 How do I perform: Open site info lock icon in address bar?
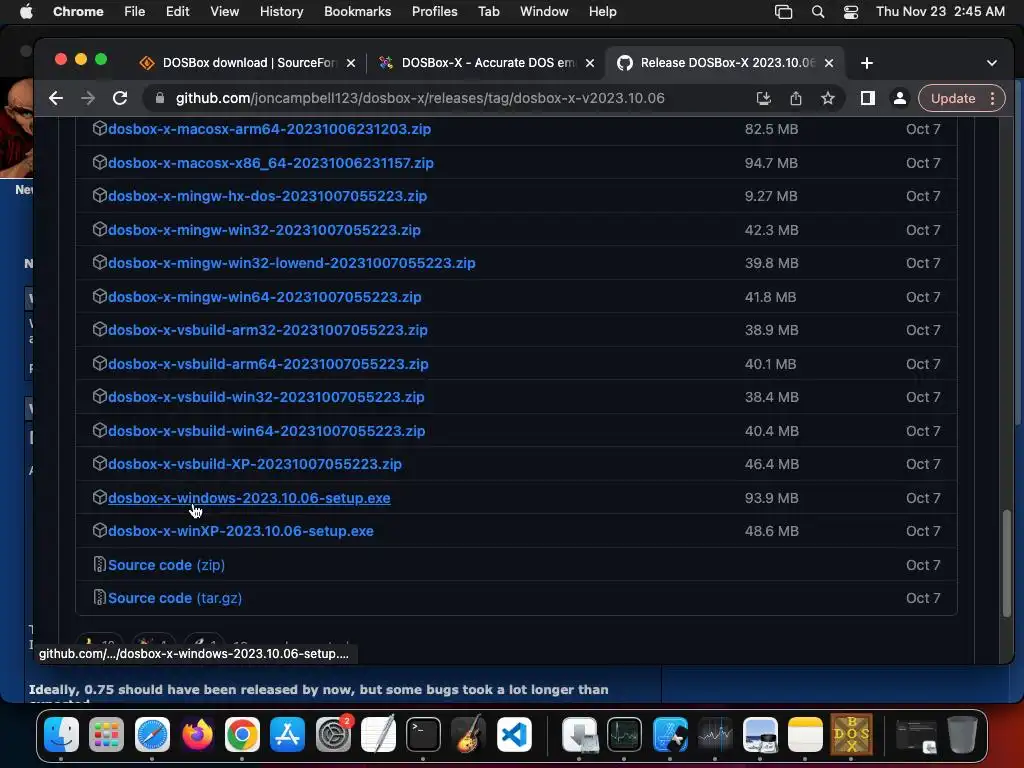click(159, 98)
